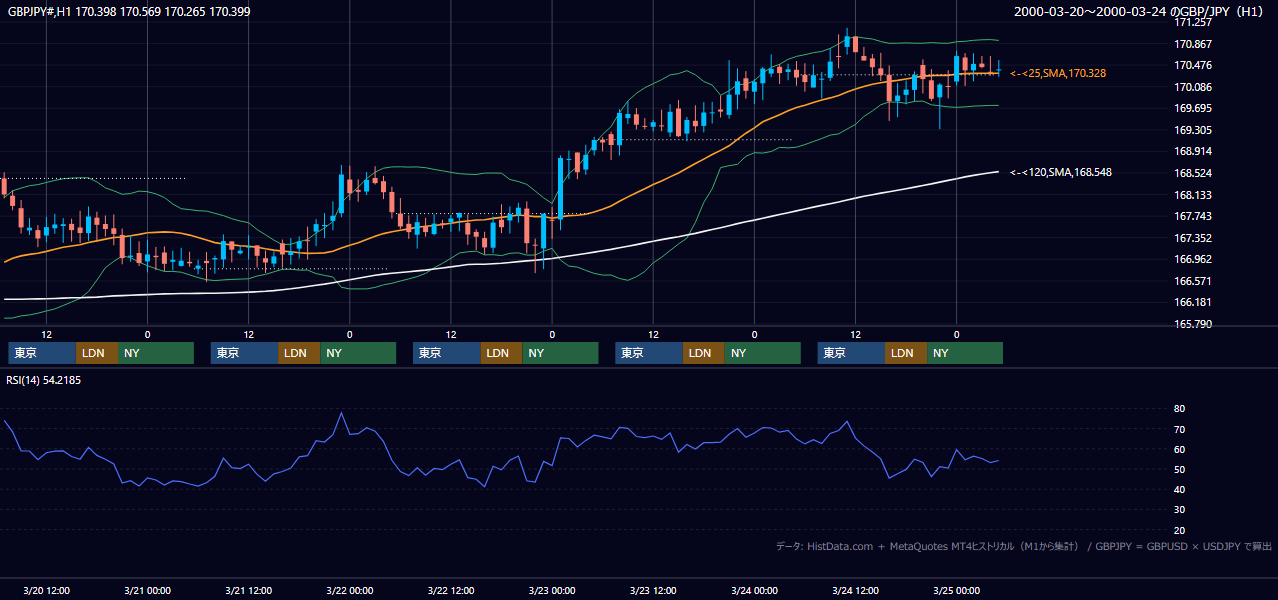1278x600 pixels.
Task: Click the leftmost 東京 session box
Action: click(x=42, y=353)
